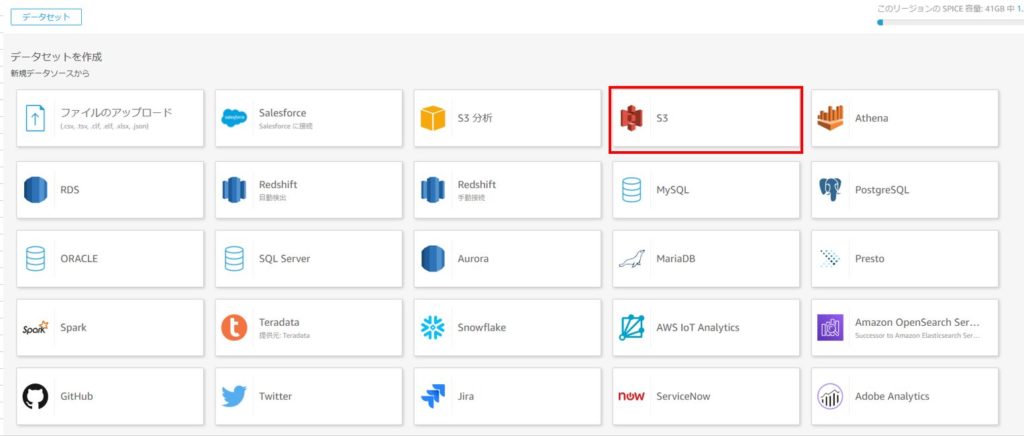Select the Adobe Analytics label
Viewport: 1024px width, 436px height.
click(892, 396)
